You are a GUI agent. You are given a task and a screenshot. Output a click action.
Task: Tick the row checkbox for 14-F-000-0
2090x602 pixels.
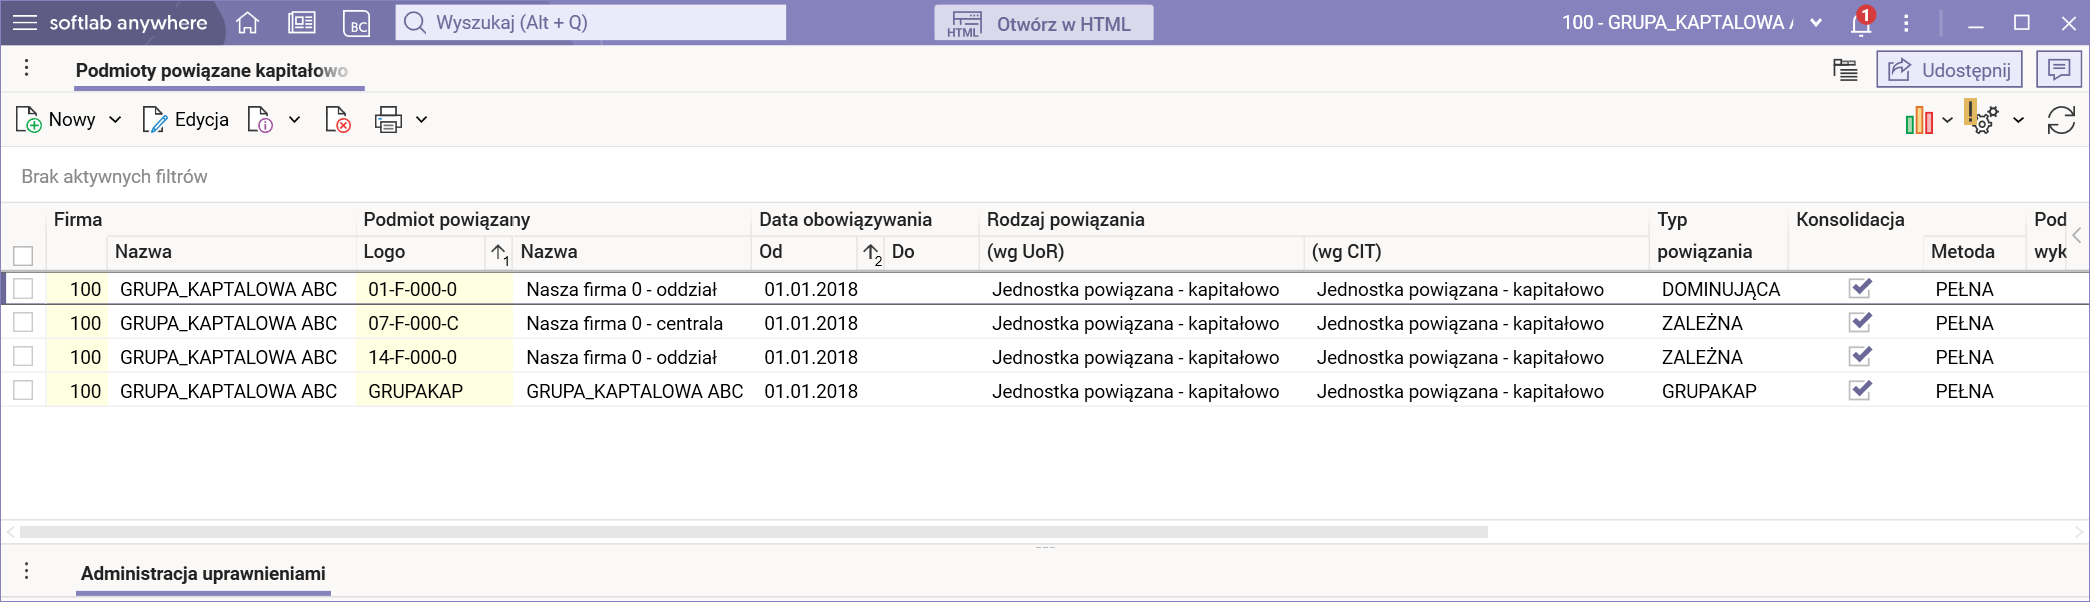(23, 356)
